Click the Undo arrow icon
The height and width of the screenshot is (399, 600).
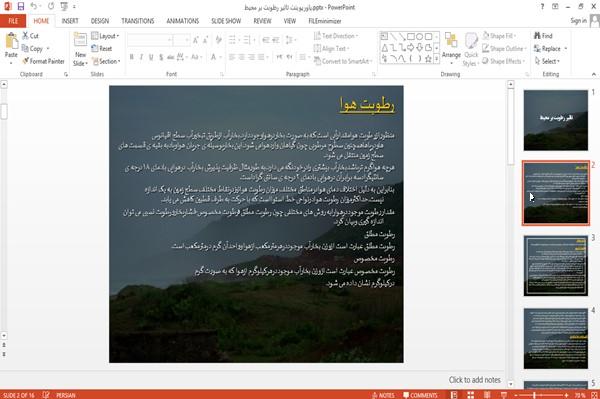click(x=34, y=6)
